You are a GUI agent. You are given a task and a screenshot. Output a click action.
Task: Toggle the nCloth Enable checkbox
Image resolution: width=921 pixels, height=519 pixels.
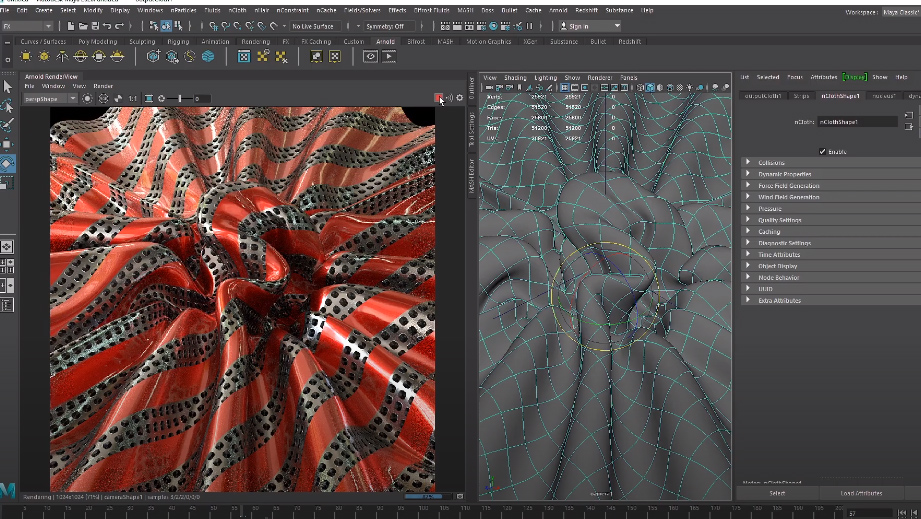click(822, 151)
